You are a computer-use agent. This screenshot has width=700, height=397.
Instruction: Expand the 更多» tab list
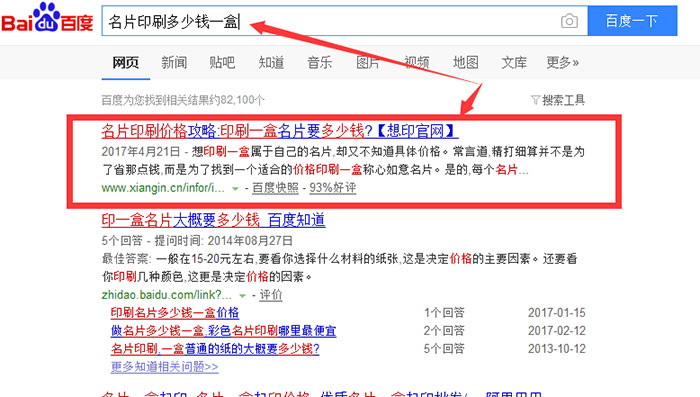pos(562,62)
